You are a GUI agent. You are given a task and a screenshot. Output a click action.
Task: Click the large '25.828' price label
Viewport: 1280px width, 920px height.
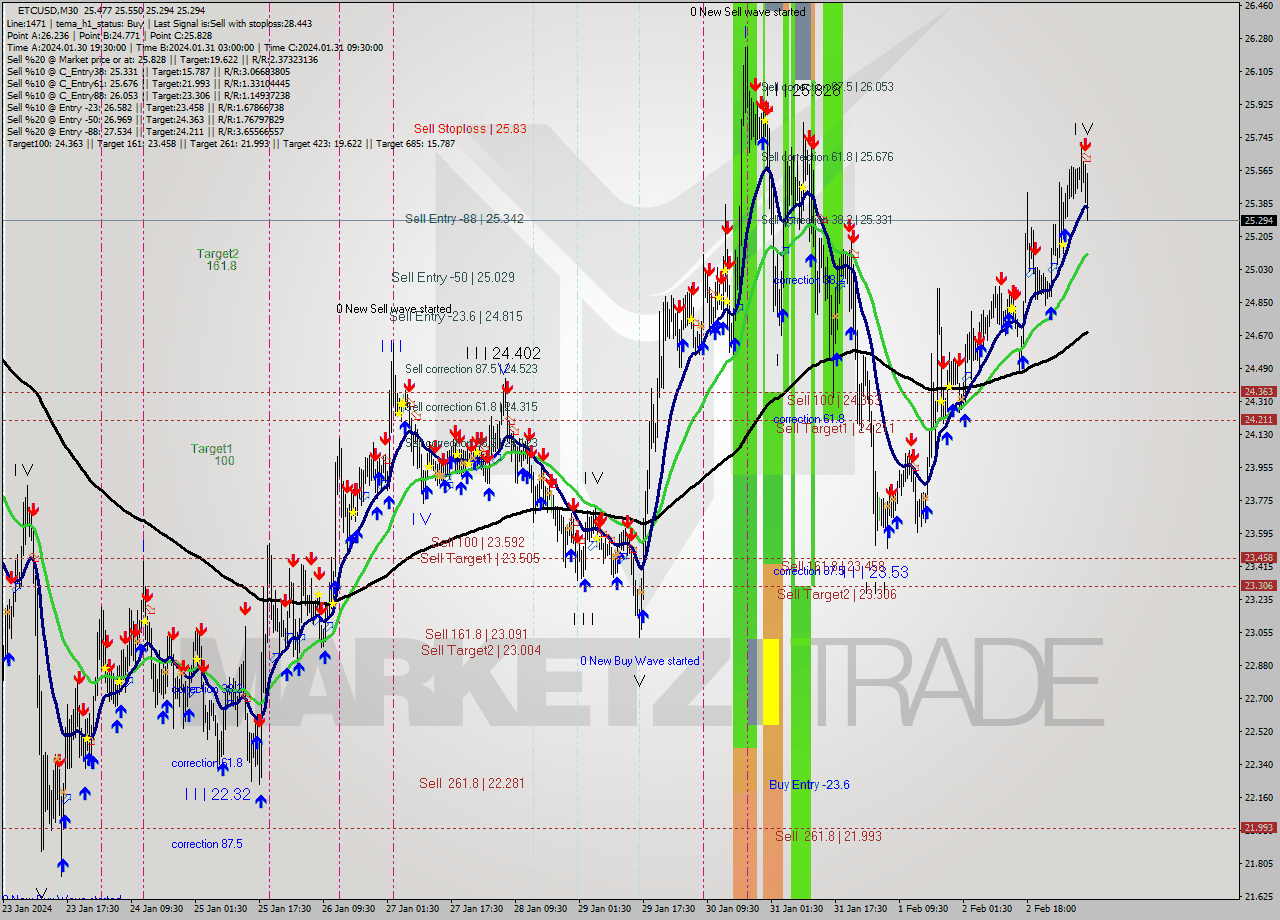point(817,90)
